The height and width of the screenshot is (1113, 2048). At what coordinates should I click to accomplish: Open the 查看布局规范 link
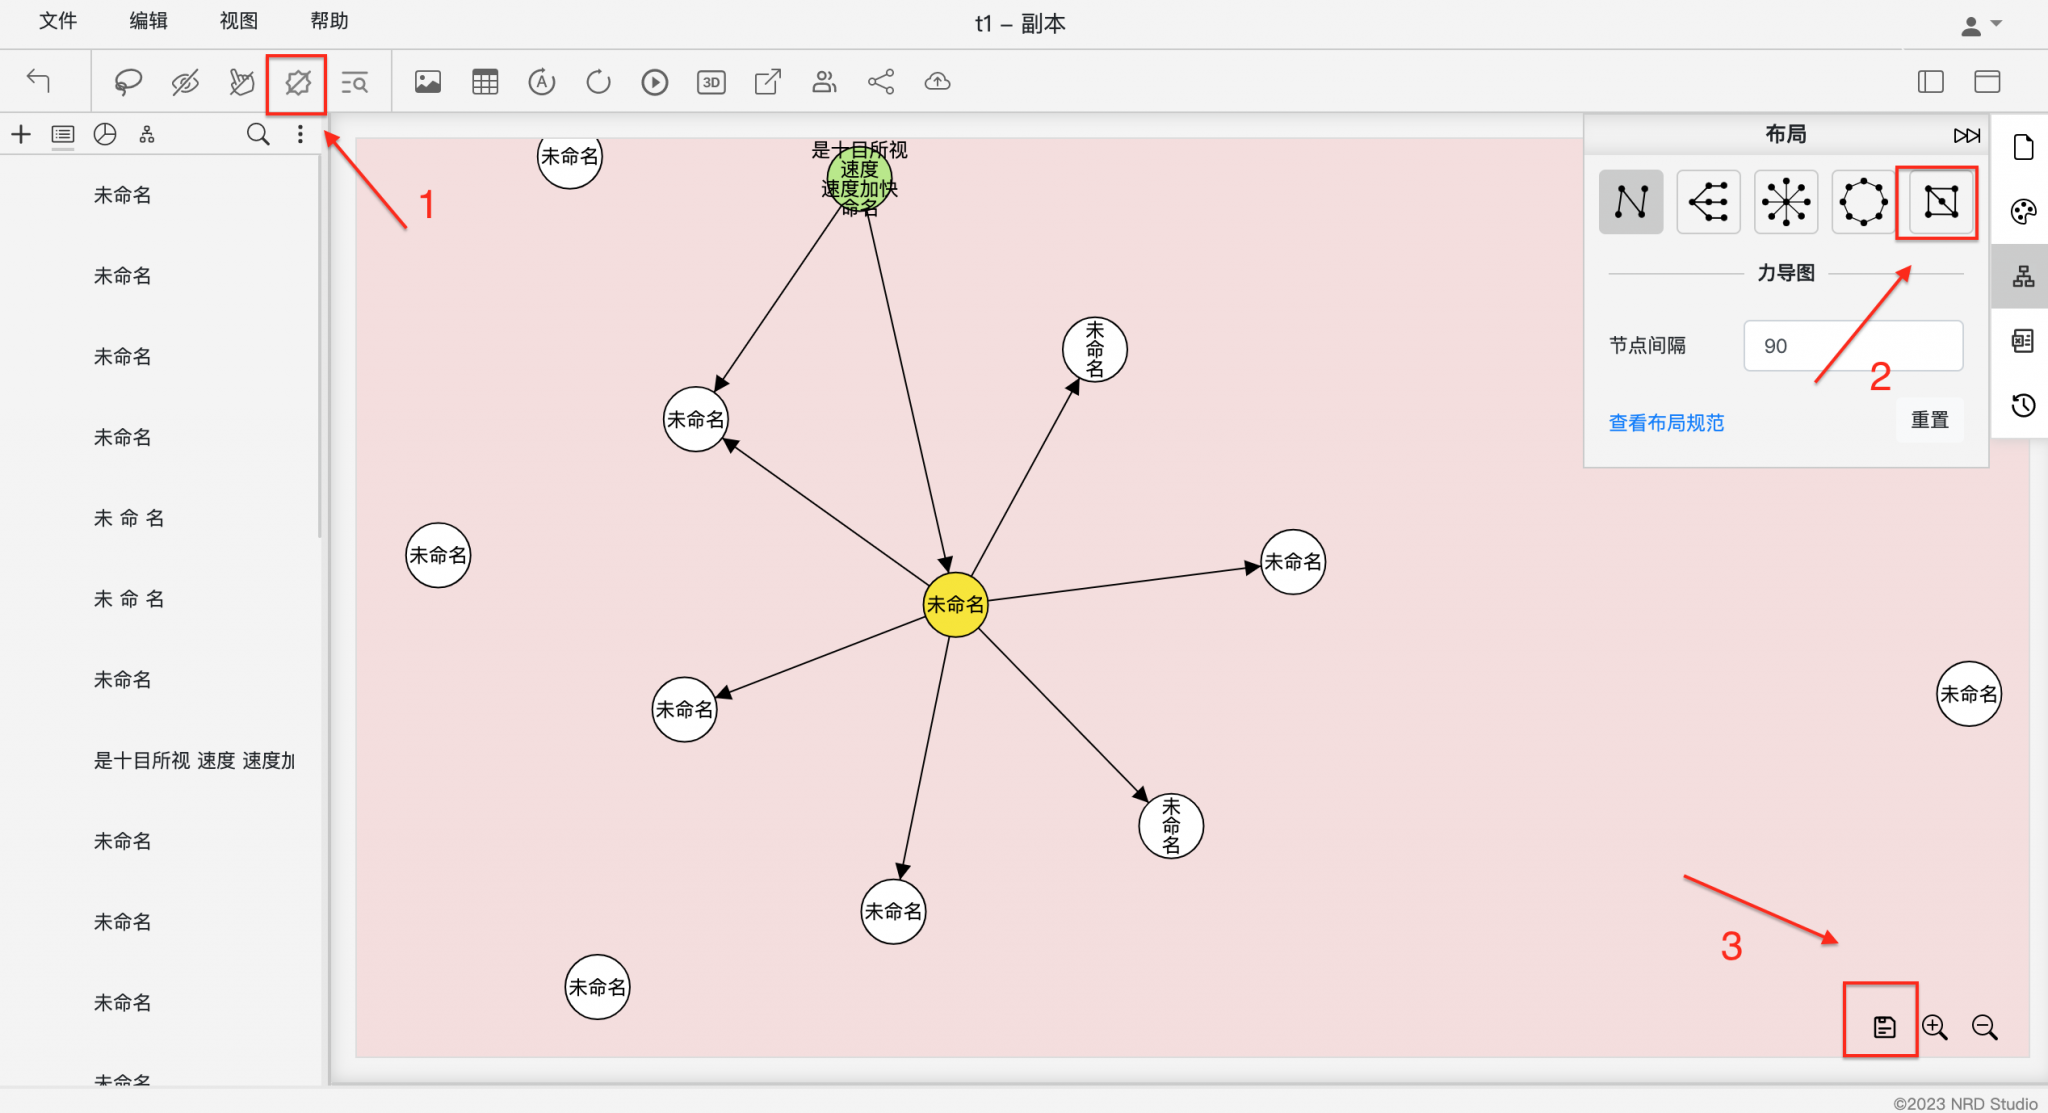point(1666,423)
